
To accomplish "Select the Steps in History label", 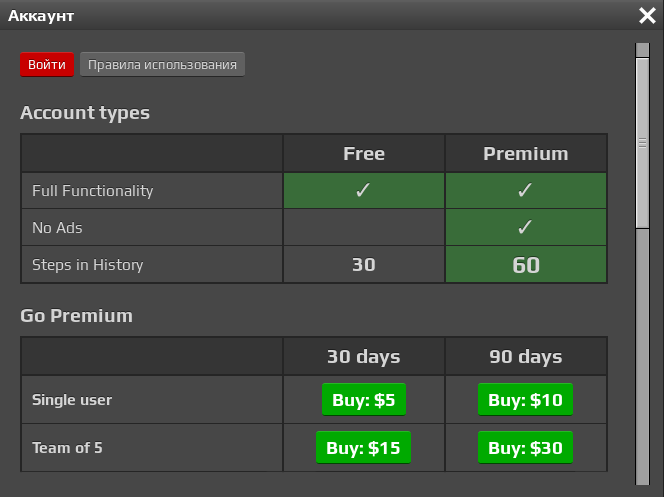I will tap(88, 265).
